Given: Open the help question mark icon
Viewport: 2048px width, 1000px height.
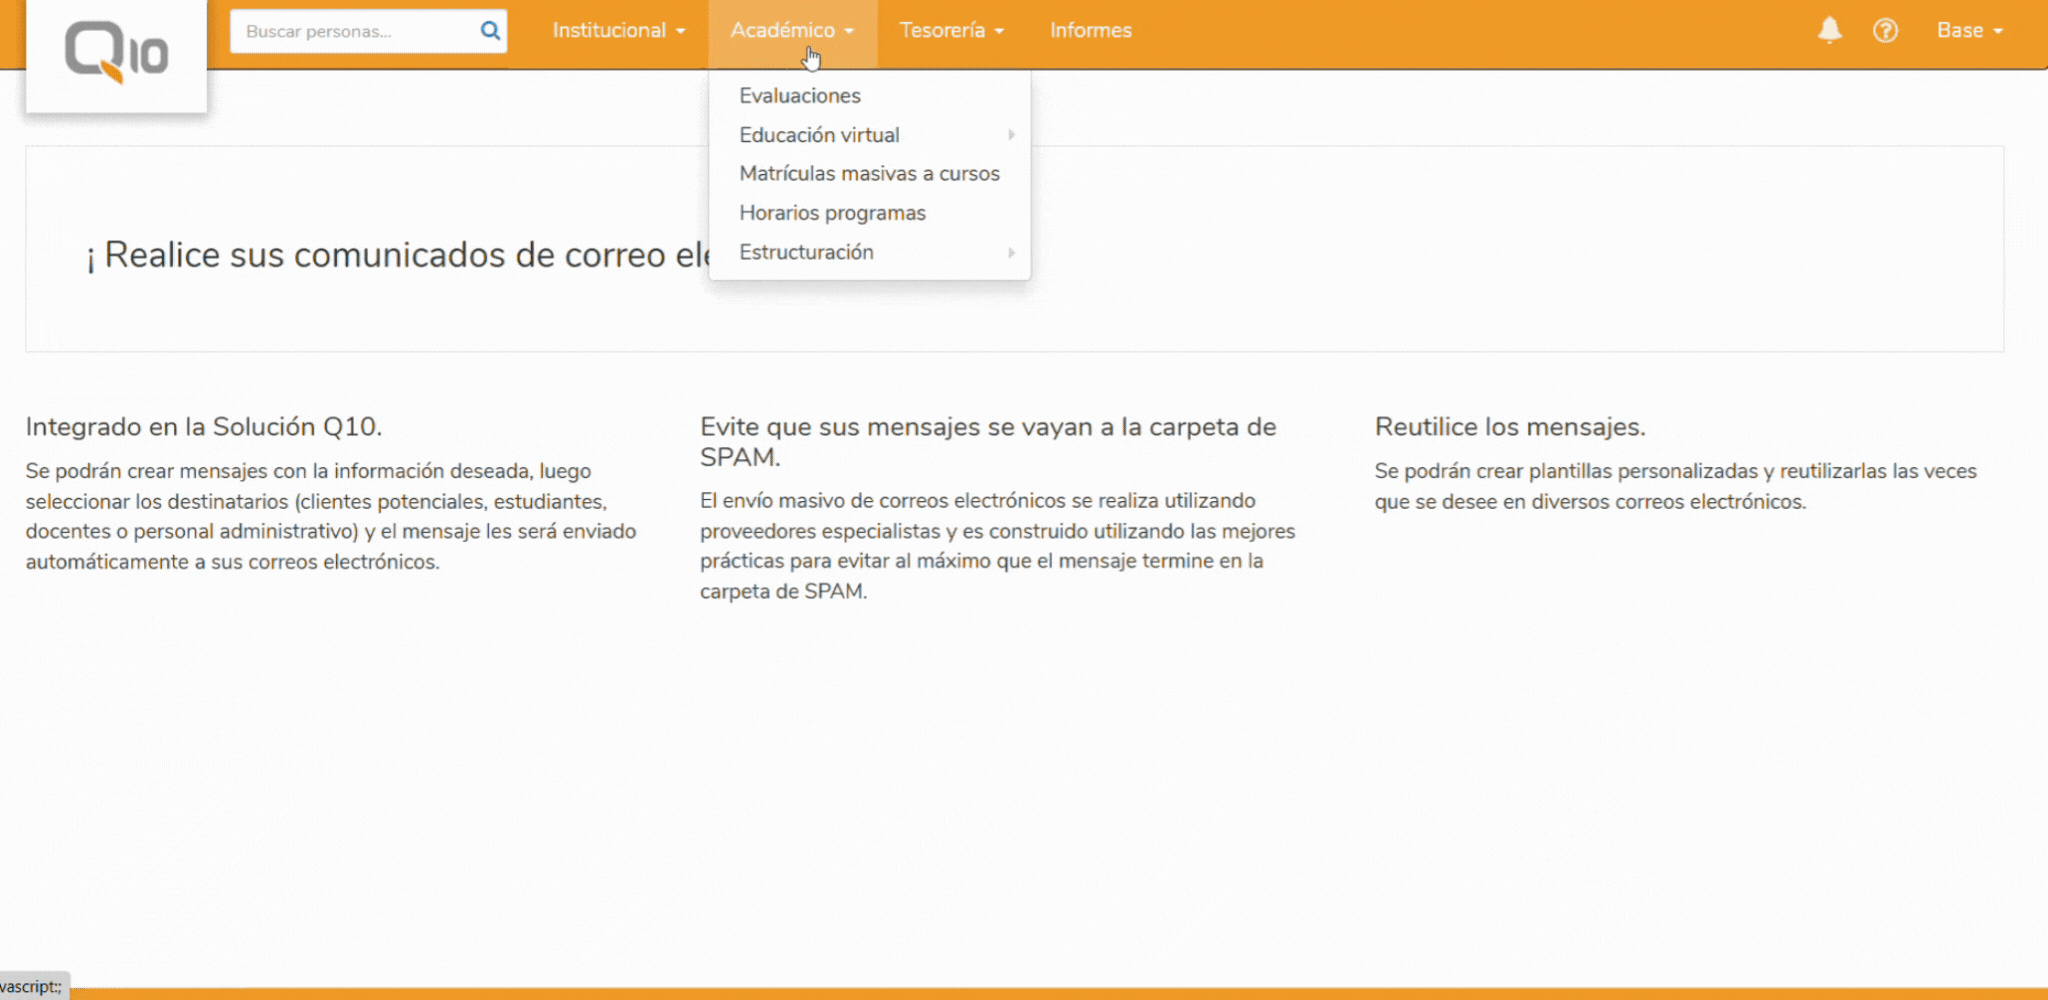Looking at the screenshot, I should coord(1885,31).
